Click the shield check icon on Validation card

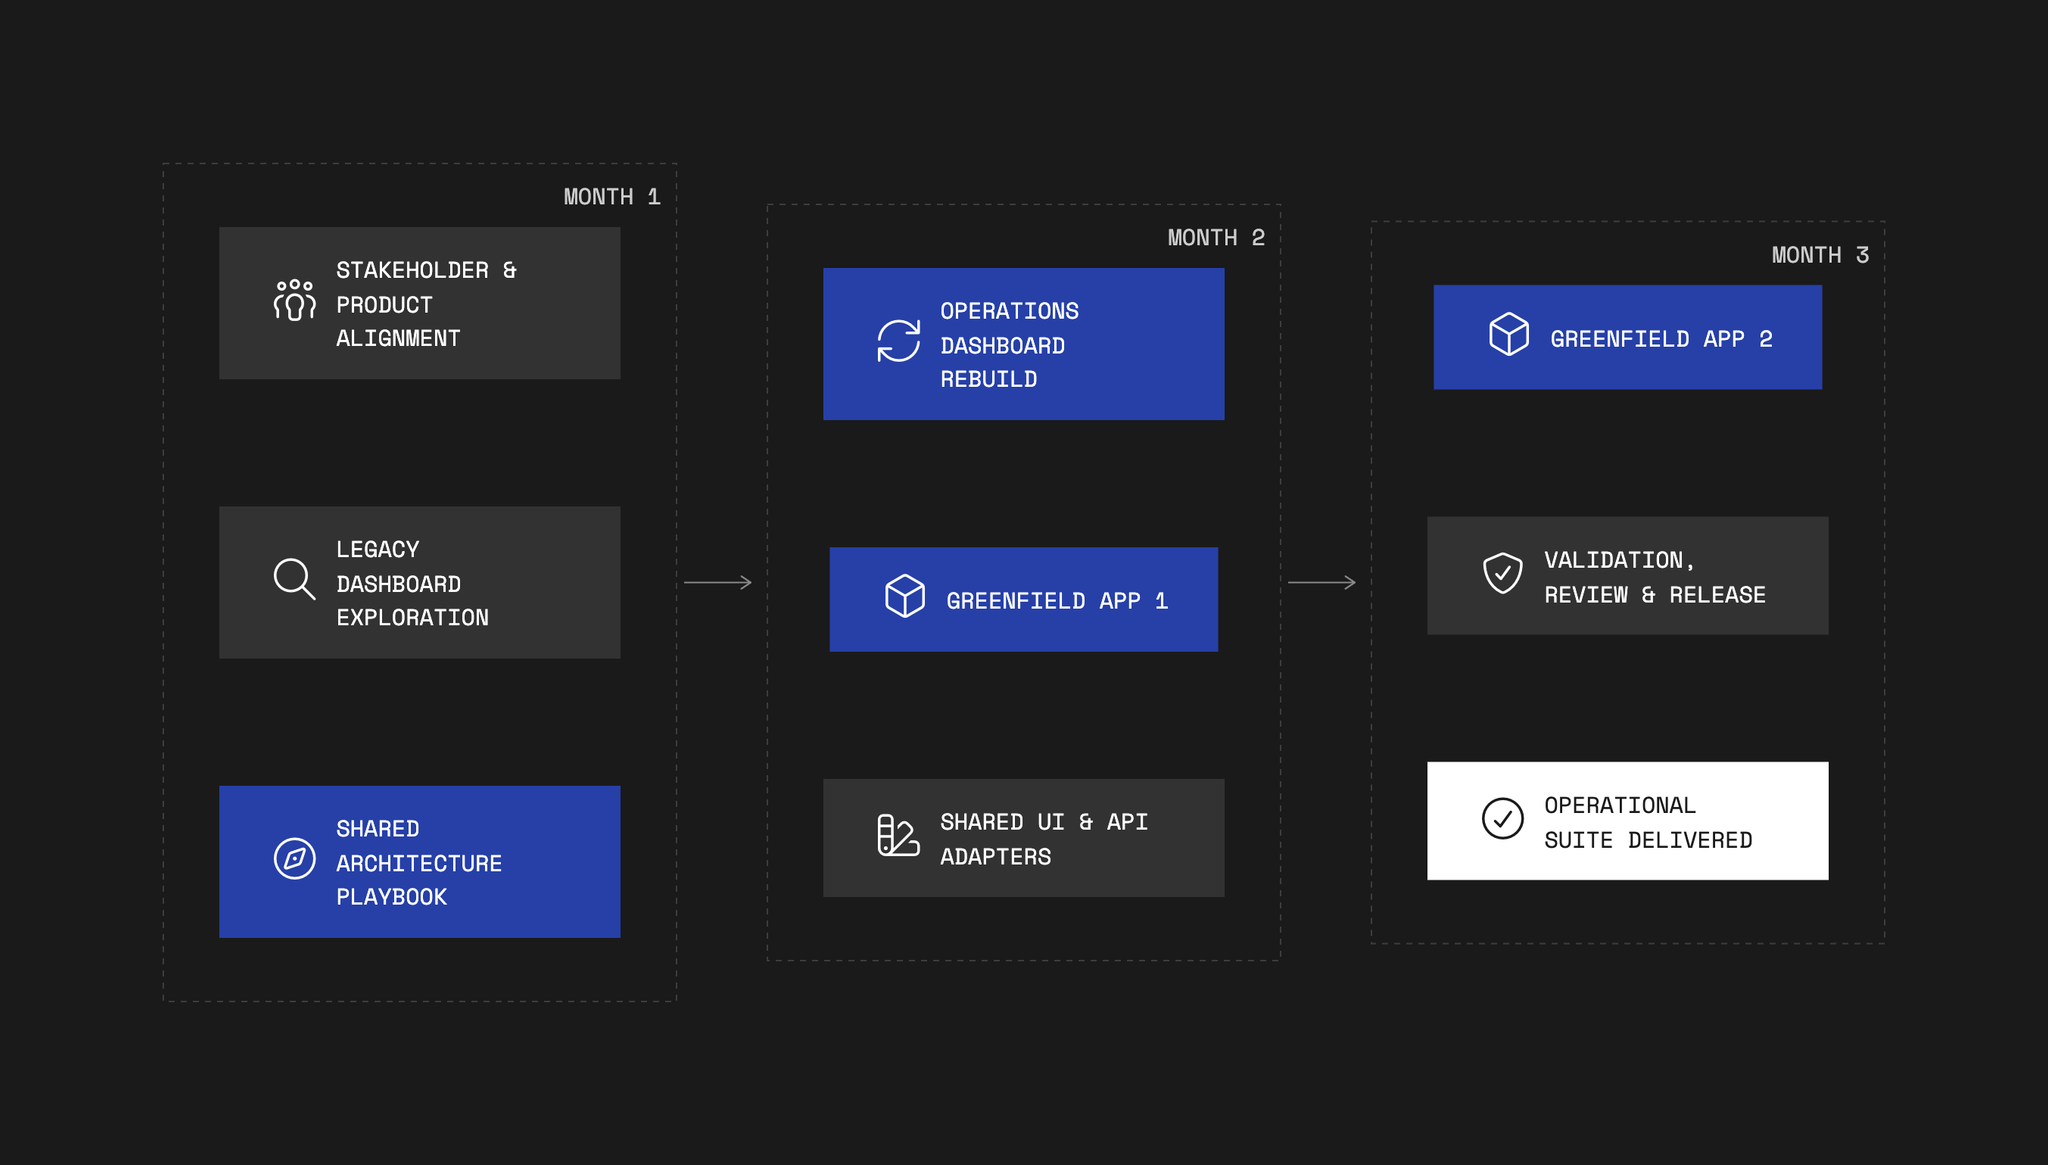pyautogui.click(x=1502, y=573)
